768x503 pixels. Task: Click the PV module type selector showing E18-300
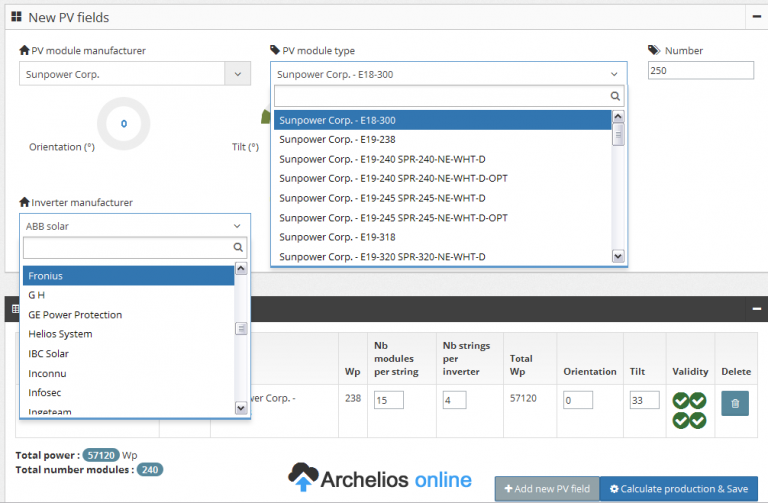tap(448, 74)
